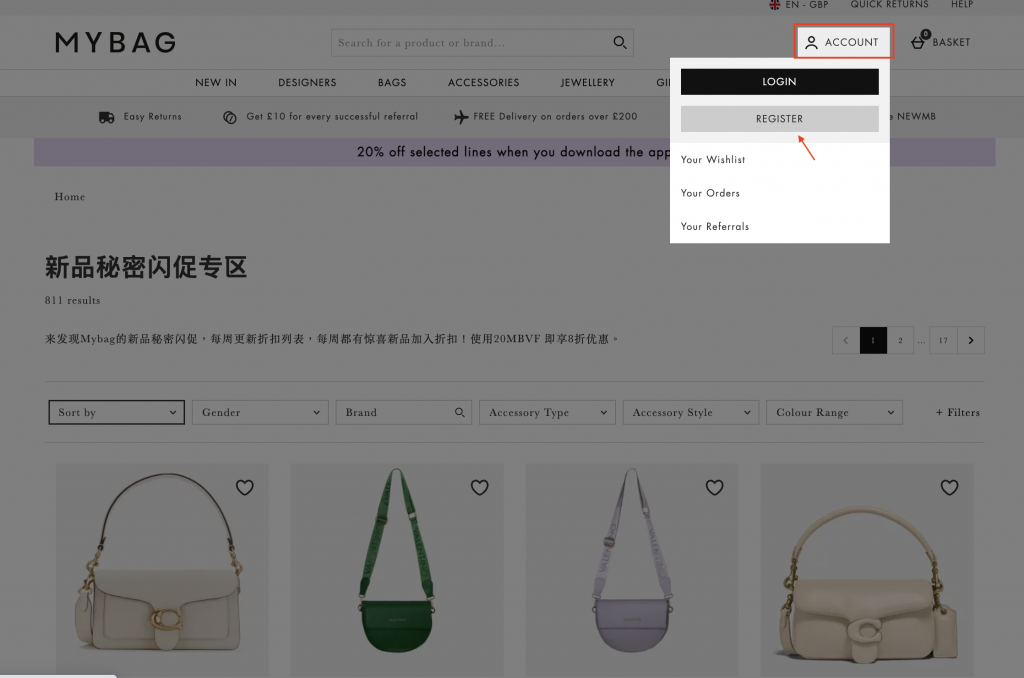Open the basket icon
The height and width of the screenshot is (678, 1024).
coord(918,42)
